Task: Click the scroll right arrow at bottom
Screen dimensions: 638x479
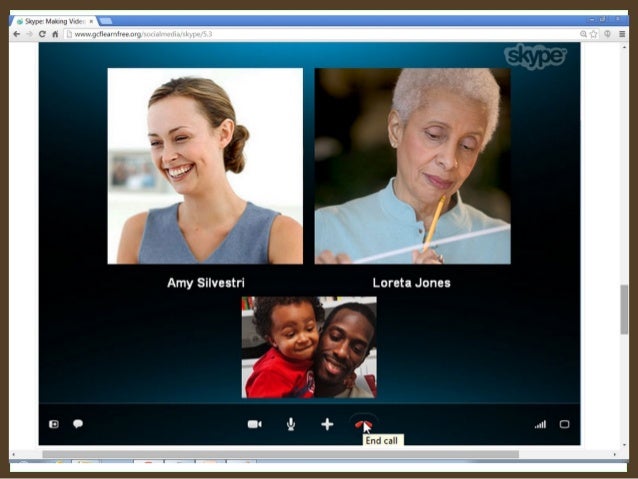Action: click(614, 454)
